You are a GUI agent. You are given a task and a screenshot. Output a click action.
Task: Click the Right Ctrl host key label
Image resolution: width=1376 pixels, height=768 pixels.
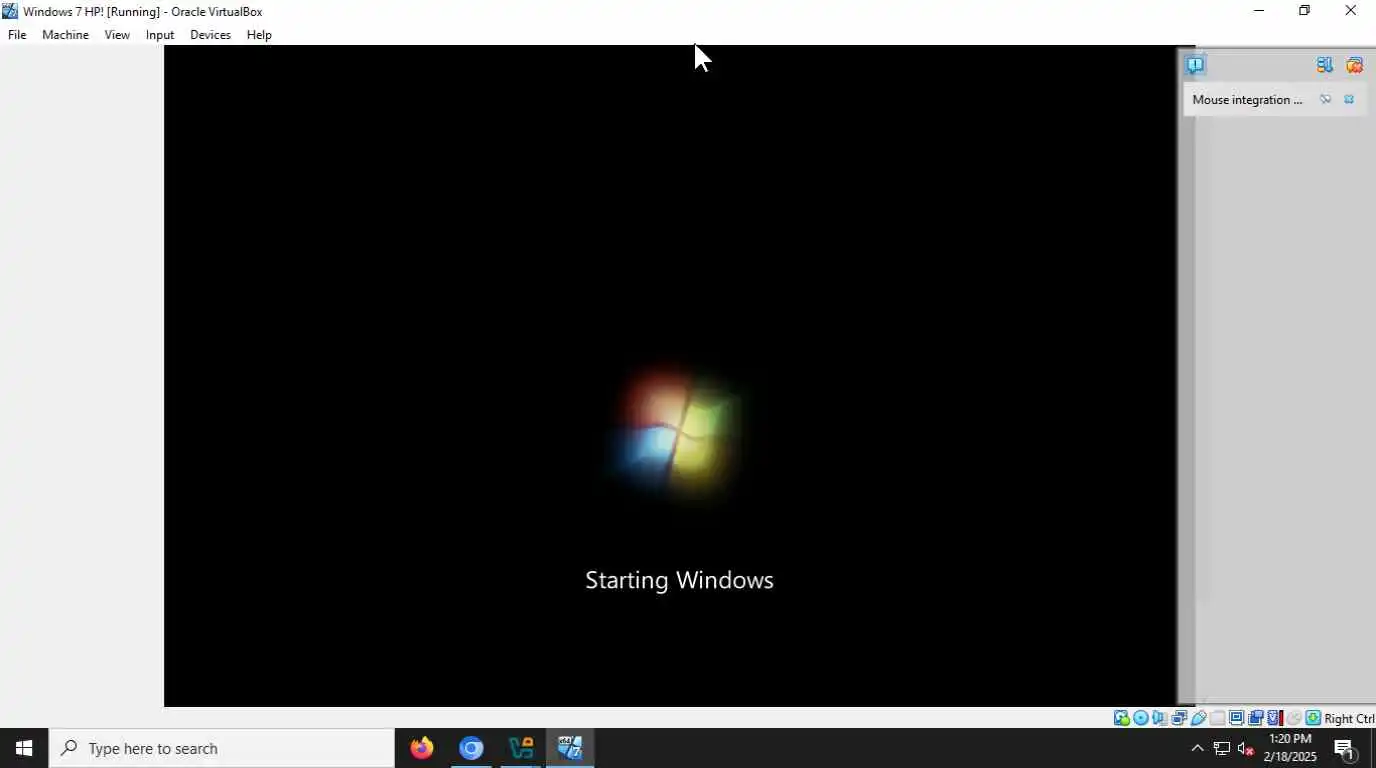[1349, 718]
